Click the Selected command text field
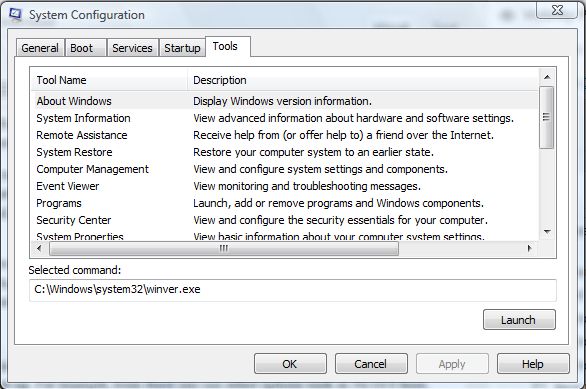The image size is (586, 389). coord(293,290)
